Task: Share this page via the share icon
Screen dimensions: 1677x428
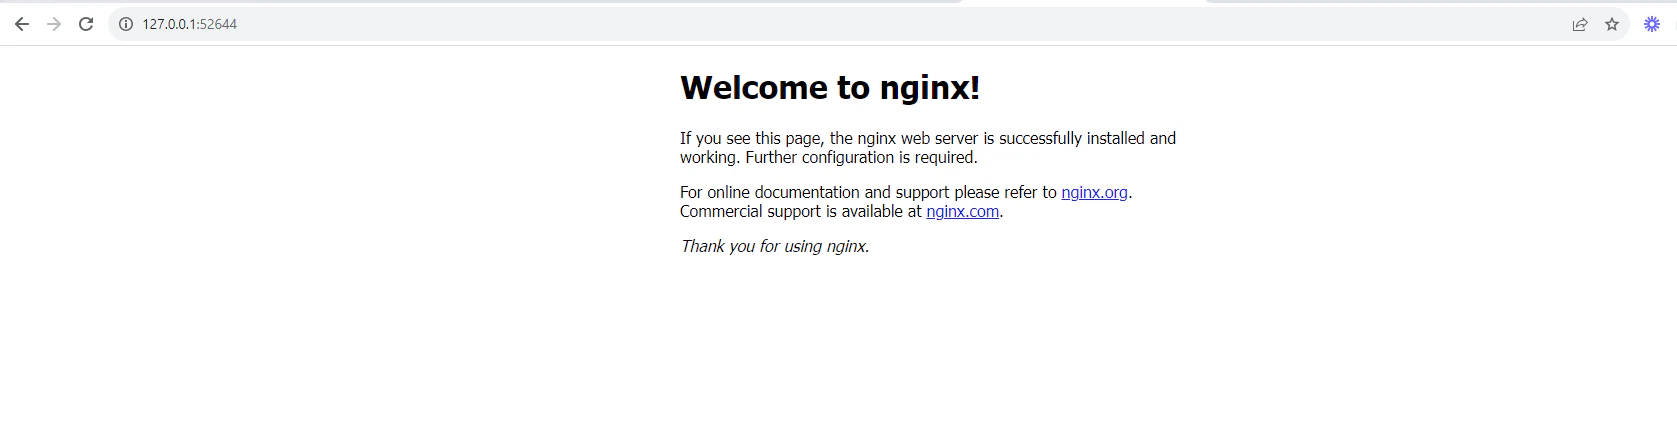Action: click(1580, 24)
